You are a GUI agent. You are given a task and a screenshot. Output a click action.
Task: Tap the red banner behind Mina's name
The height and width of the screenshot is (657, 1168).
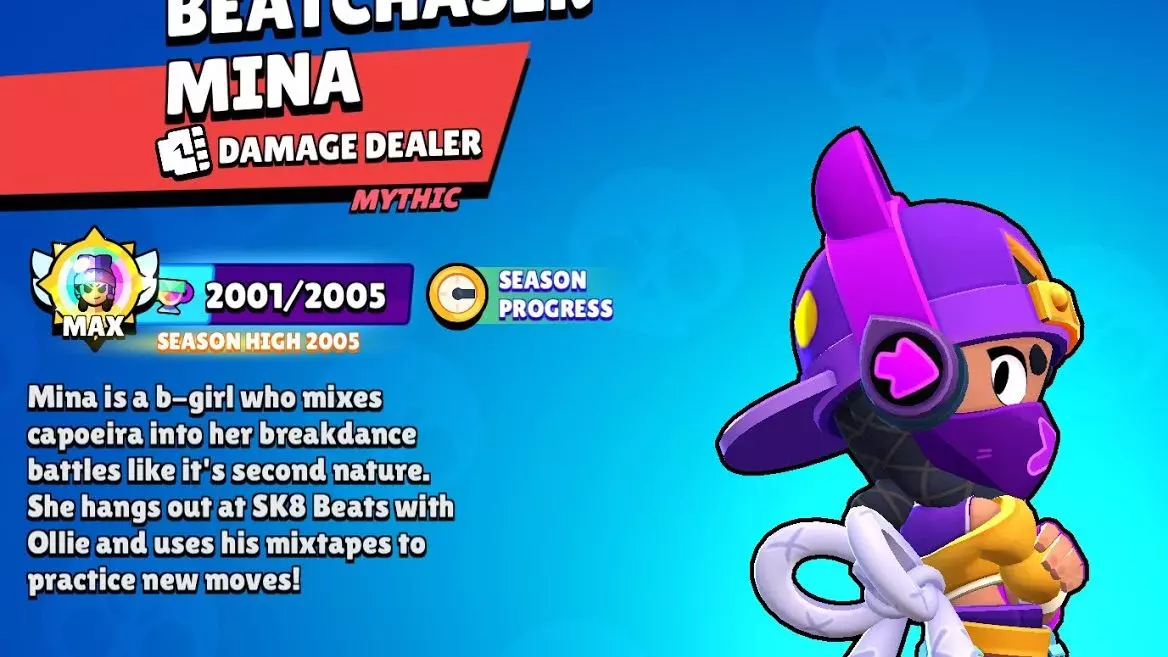coord(261,123)
